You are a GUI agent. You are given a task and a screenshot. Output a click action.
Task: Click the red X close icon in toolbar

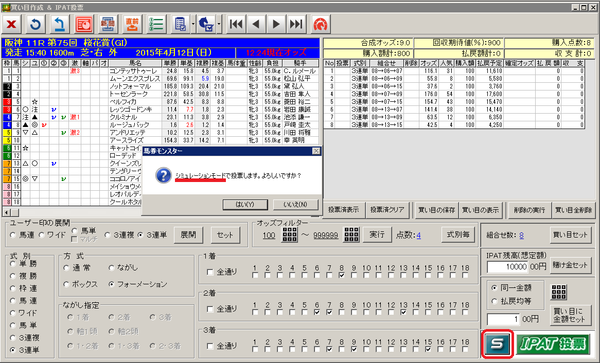pyautogui.click(x=11, y=24)
